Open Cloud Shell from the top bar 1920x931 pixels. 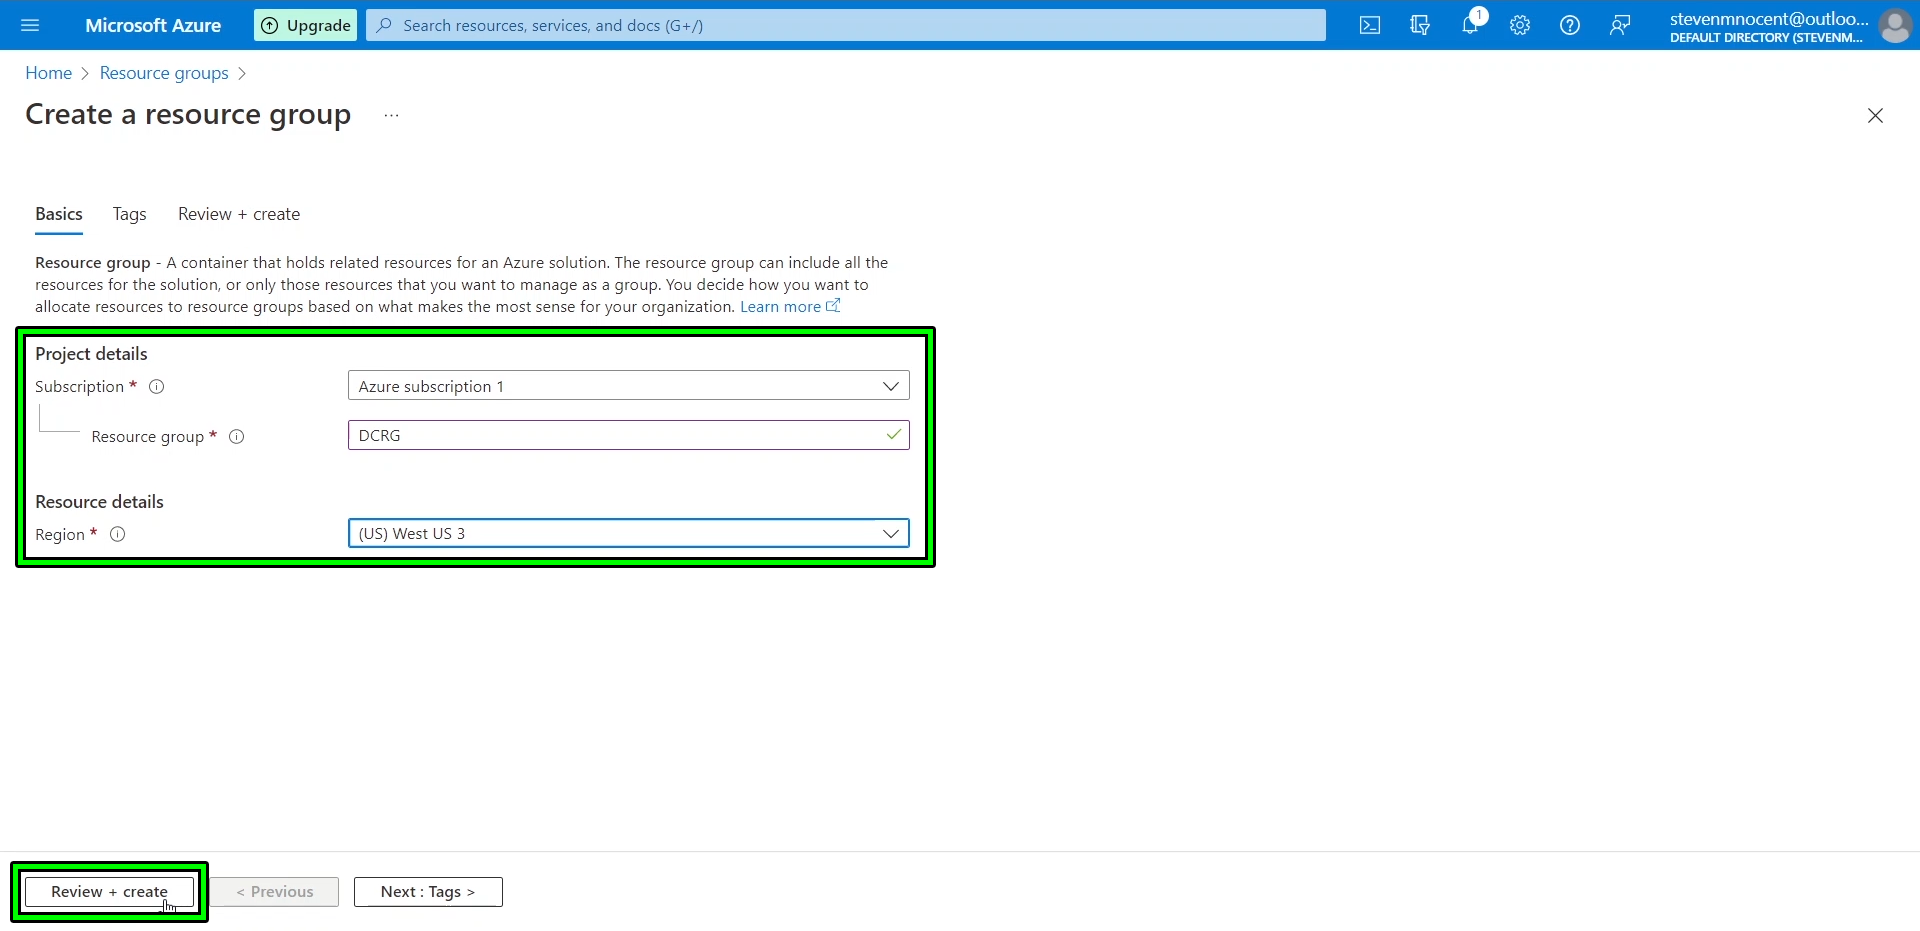[1369, 25]
